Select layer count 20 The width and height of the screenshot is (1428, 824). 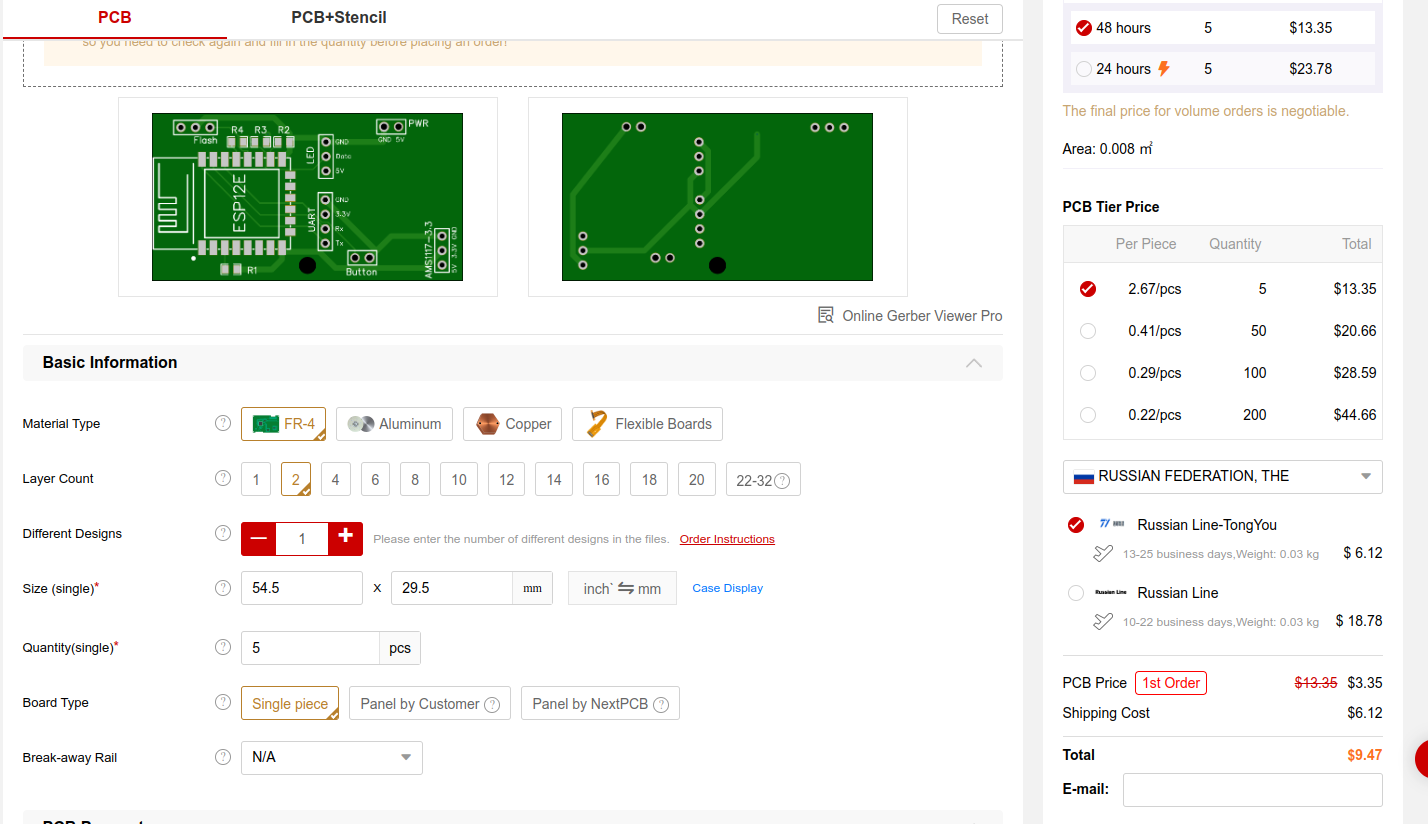click(697, 479)
